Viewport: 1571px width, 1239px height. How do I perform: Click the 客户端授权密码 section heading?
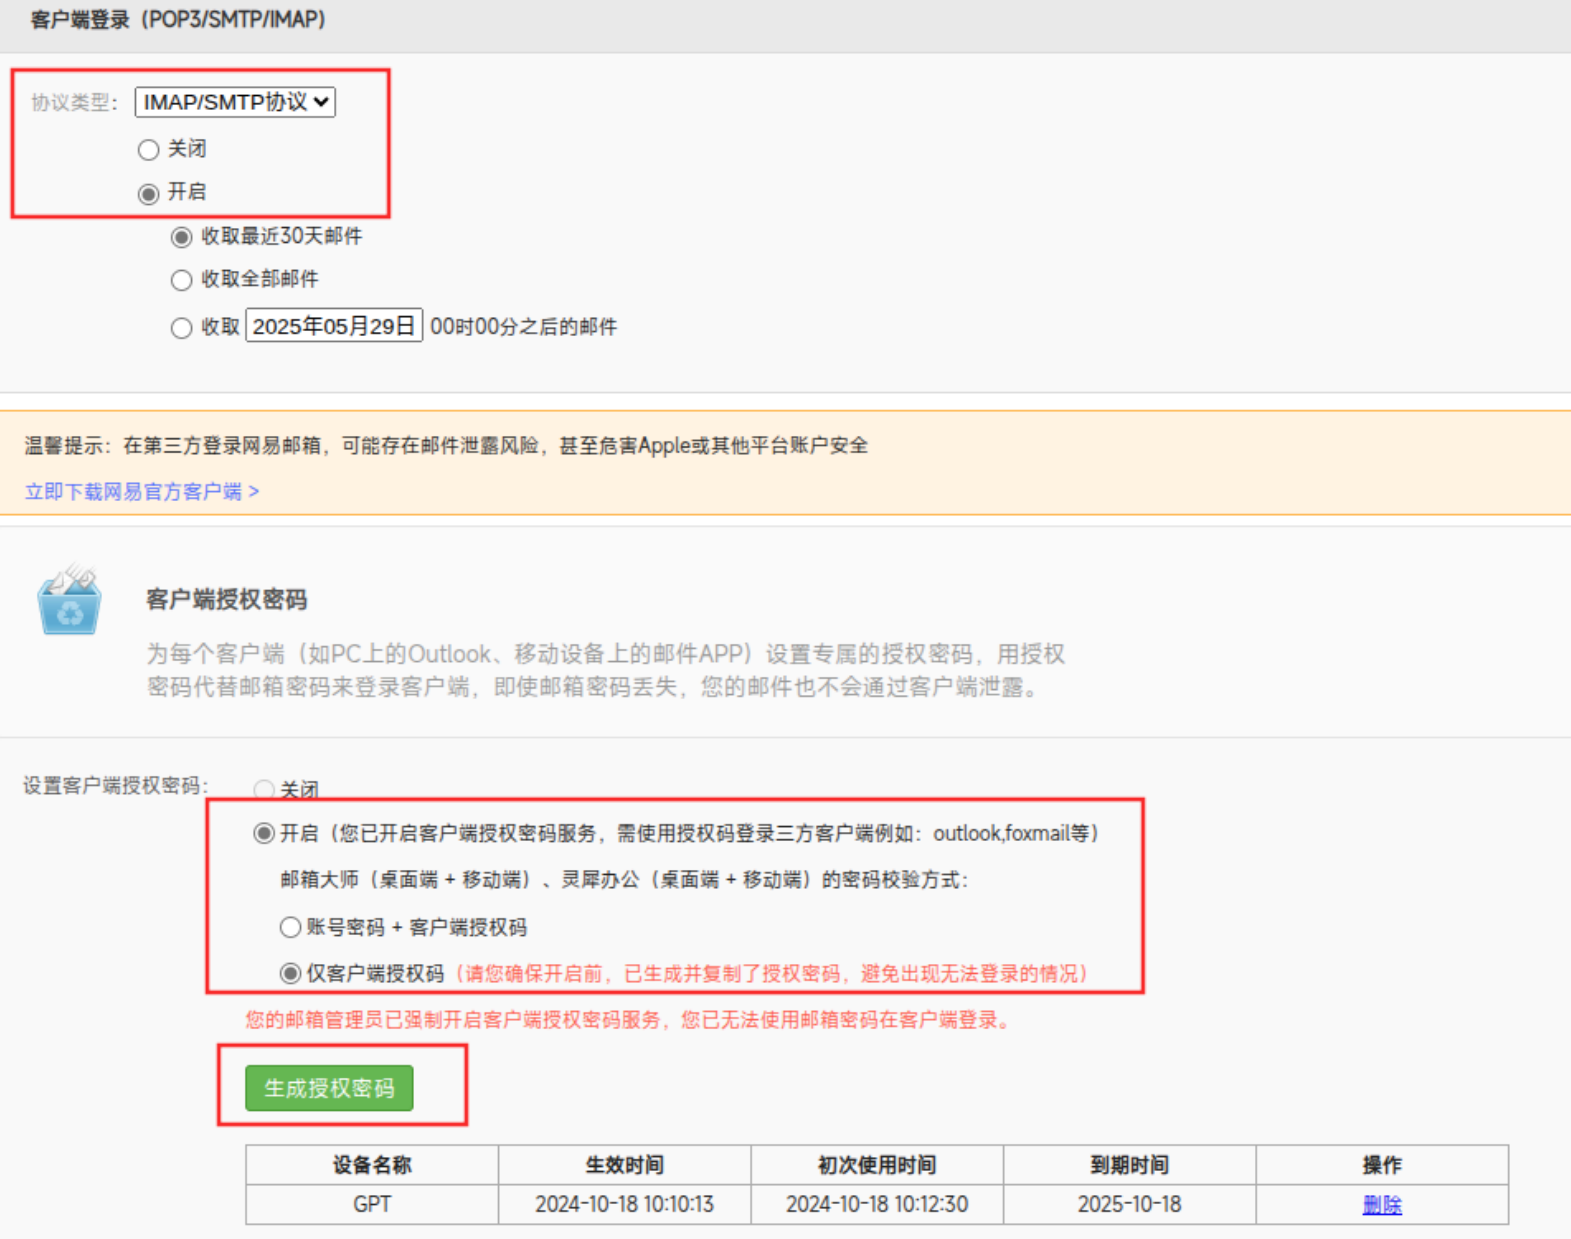tap(227, 599)
